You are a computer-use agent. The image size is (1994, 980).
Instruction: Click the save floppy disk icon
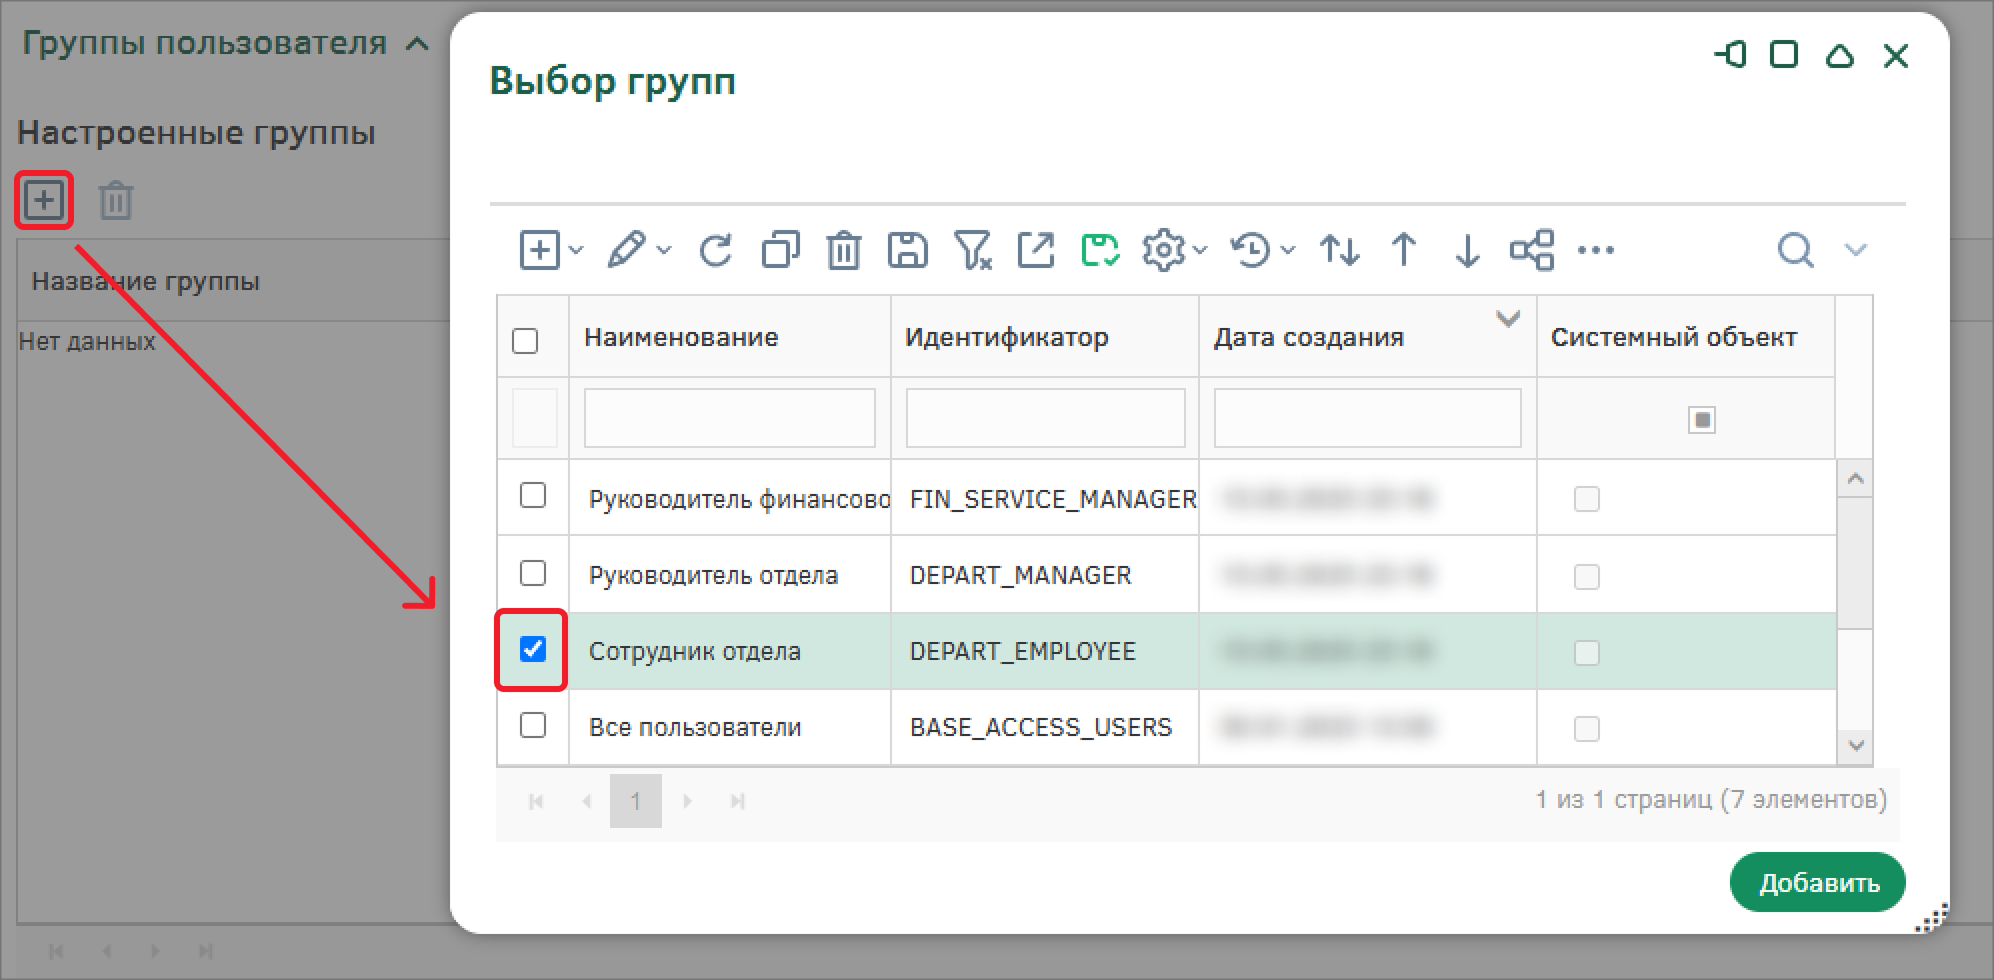[x=907, y=250]
